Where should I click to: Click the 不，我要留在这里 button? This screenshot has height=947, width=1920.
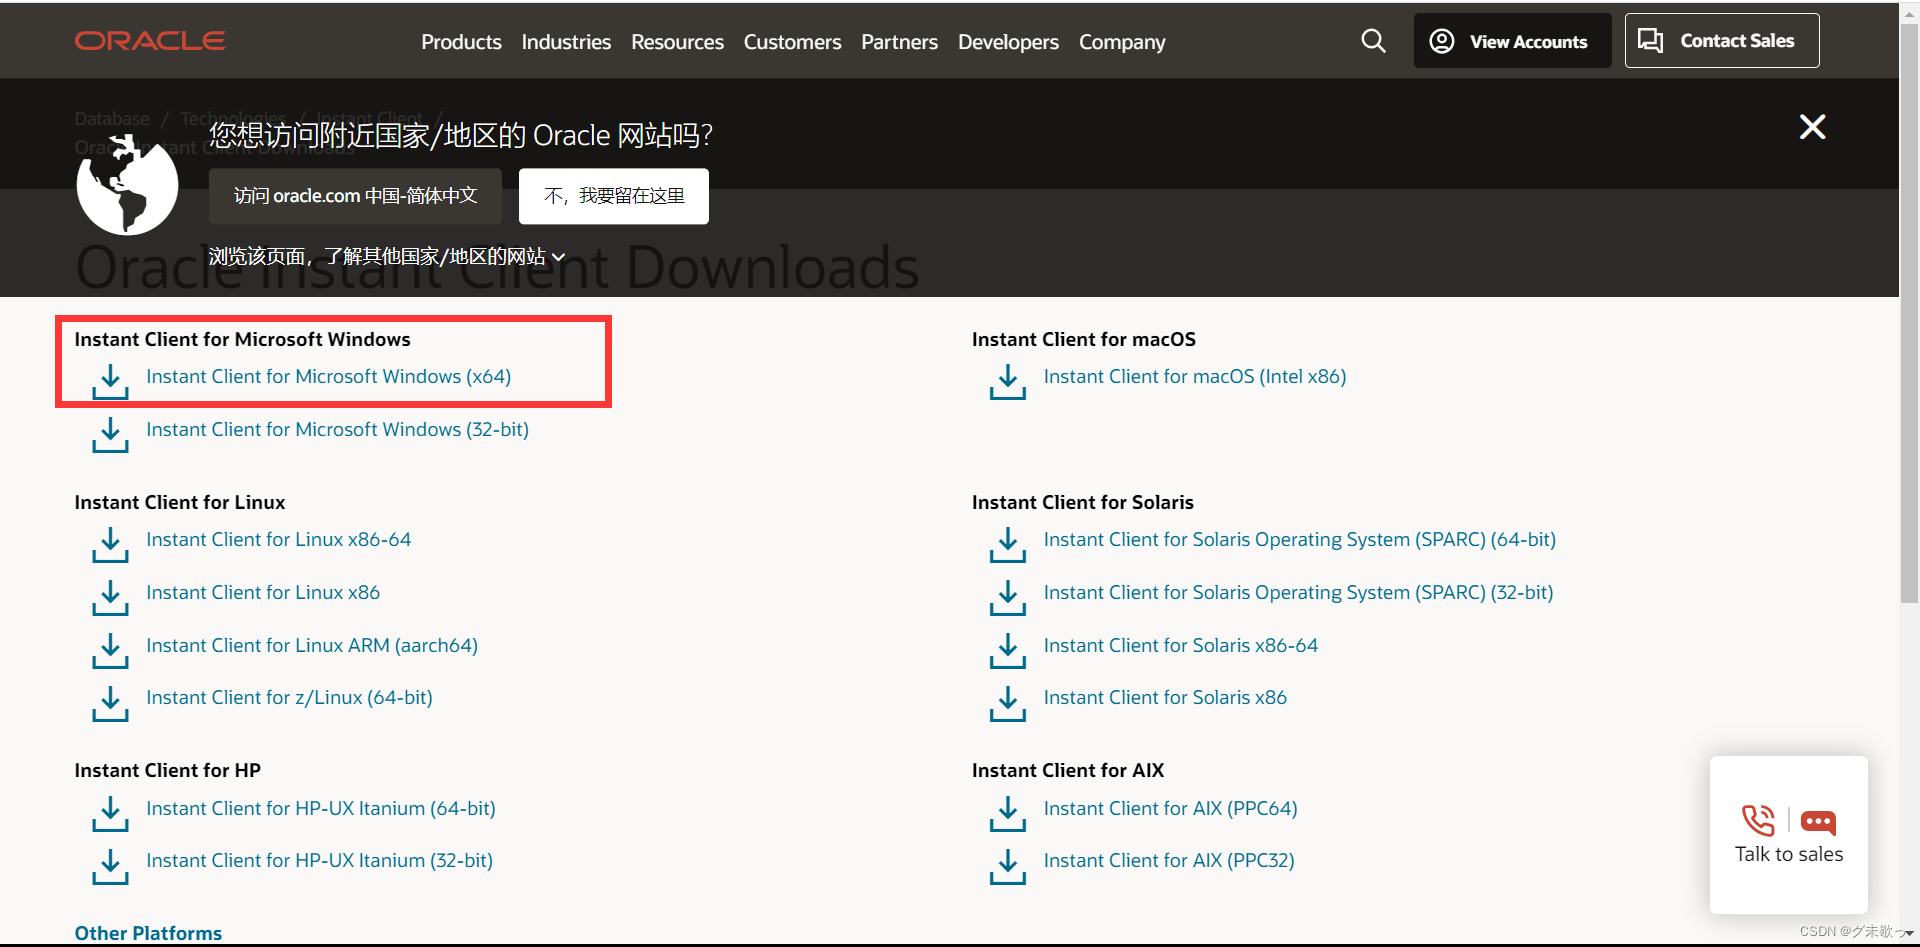613,196
